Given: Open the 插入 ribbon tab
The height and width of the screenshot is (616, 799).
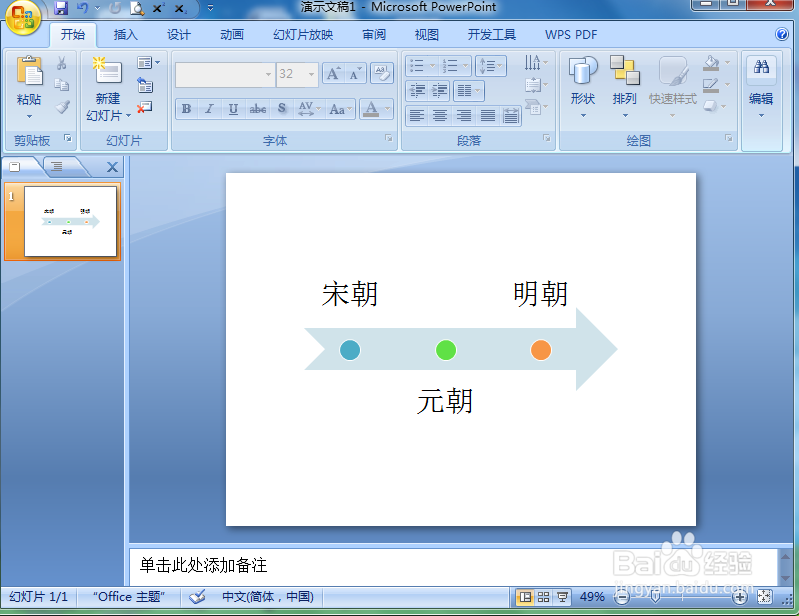Looking at the screenshot, I should point(126,35).
